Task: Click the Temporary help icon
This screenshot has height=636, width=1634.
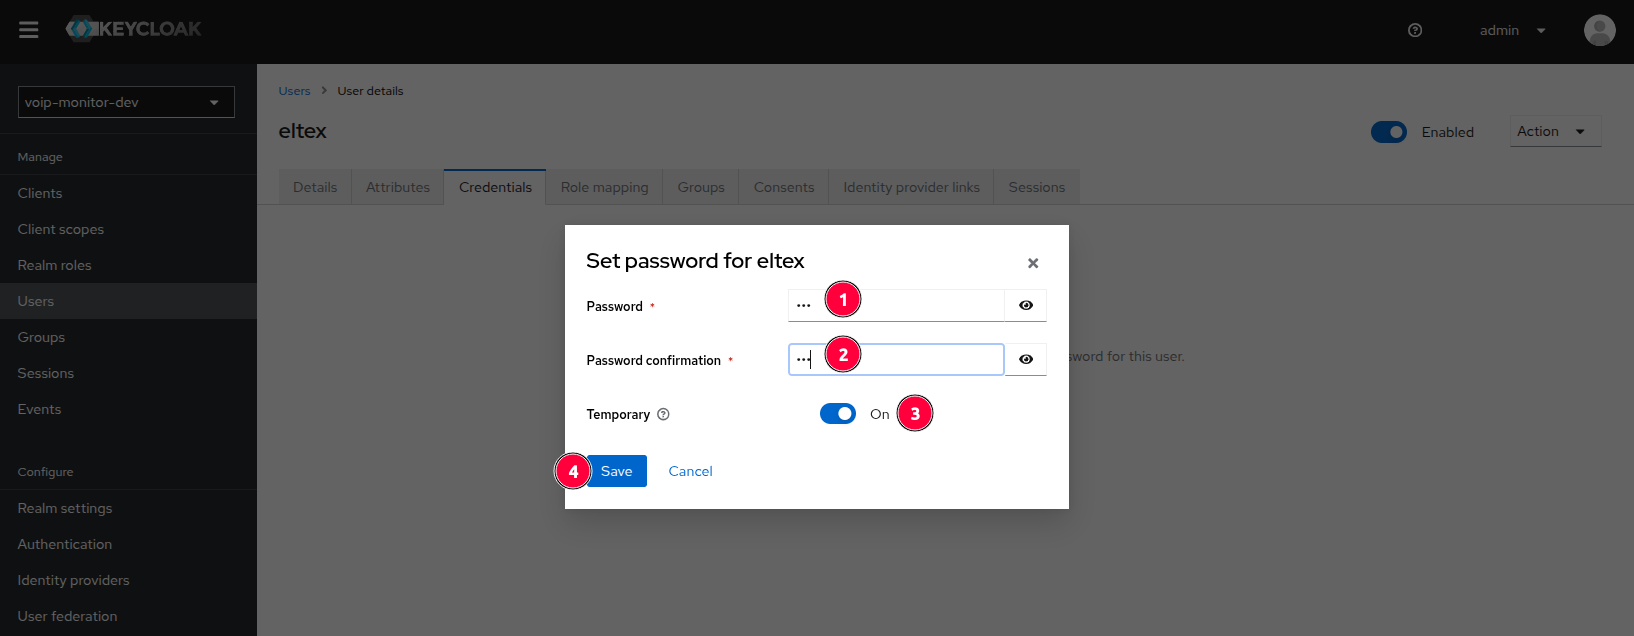Action: 663,414
